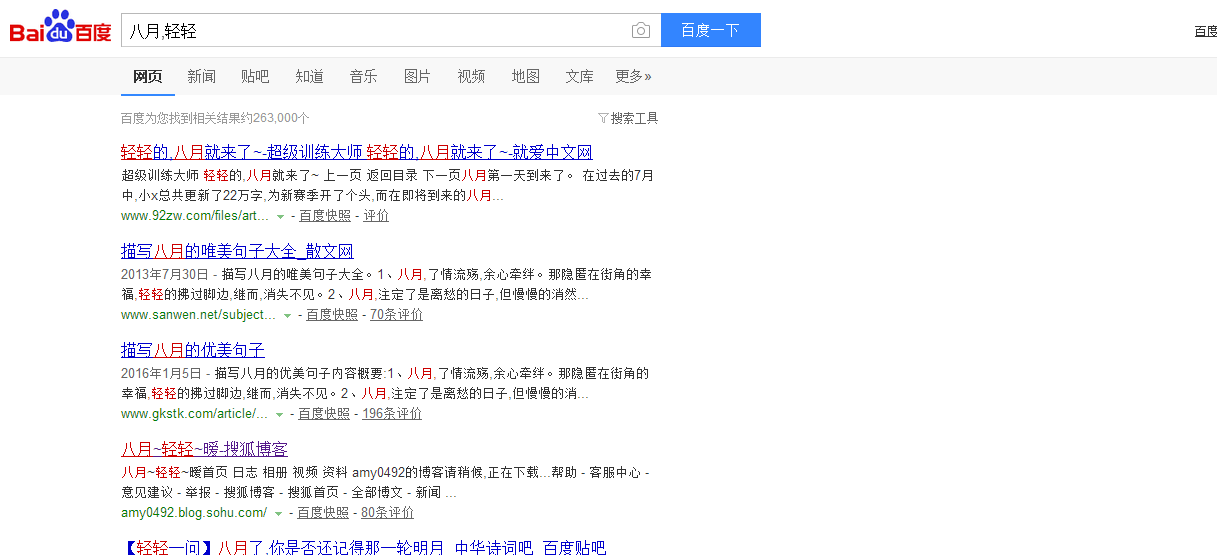
Task: Open www.sanwen.net result URL
Action: pos(198,314)
